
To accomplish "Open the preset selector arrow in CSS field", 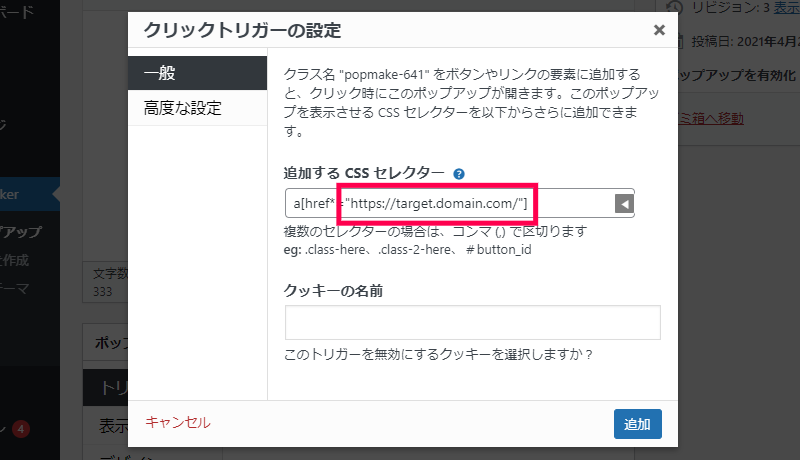I will (x=624, y=204).
